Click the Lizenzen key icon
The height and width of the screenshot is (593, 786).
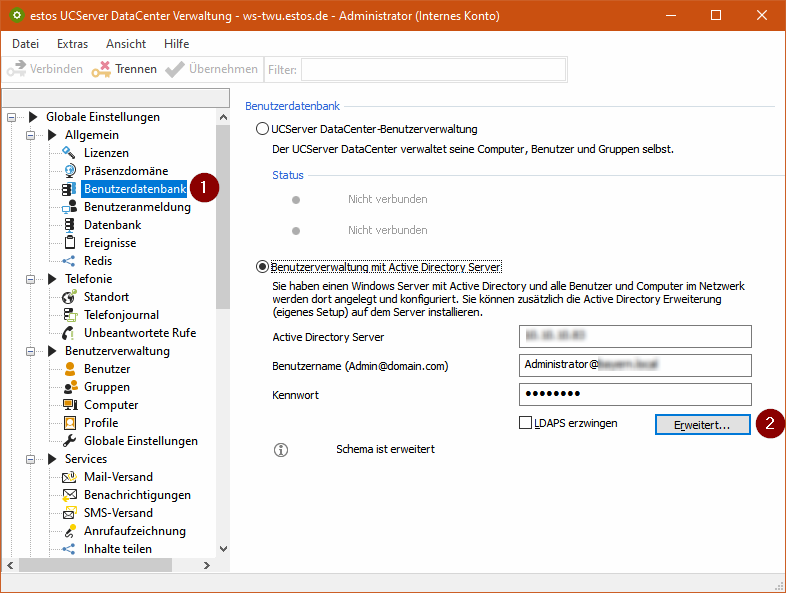[69, 153]
